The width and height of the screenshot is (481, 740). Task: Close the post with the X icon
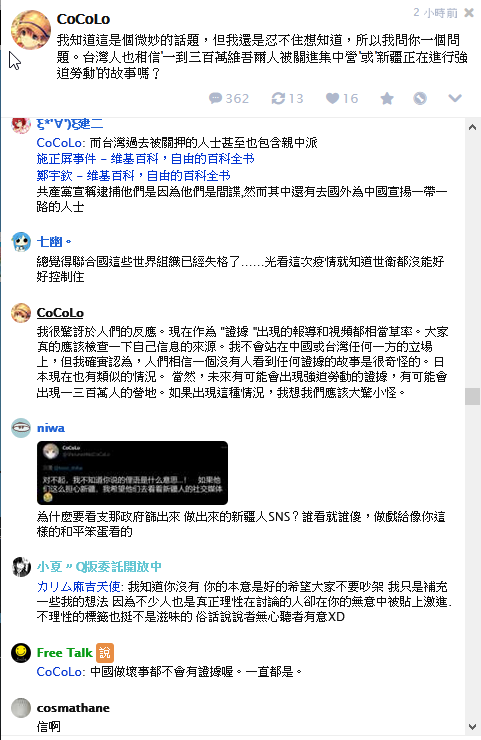[469, 13]
